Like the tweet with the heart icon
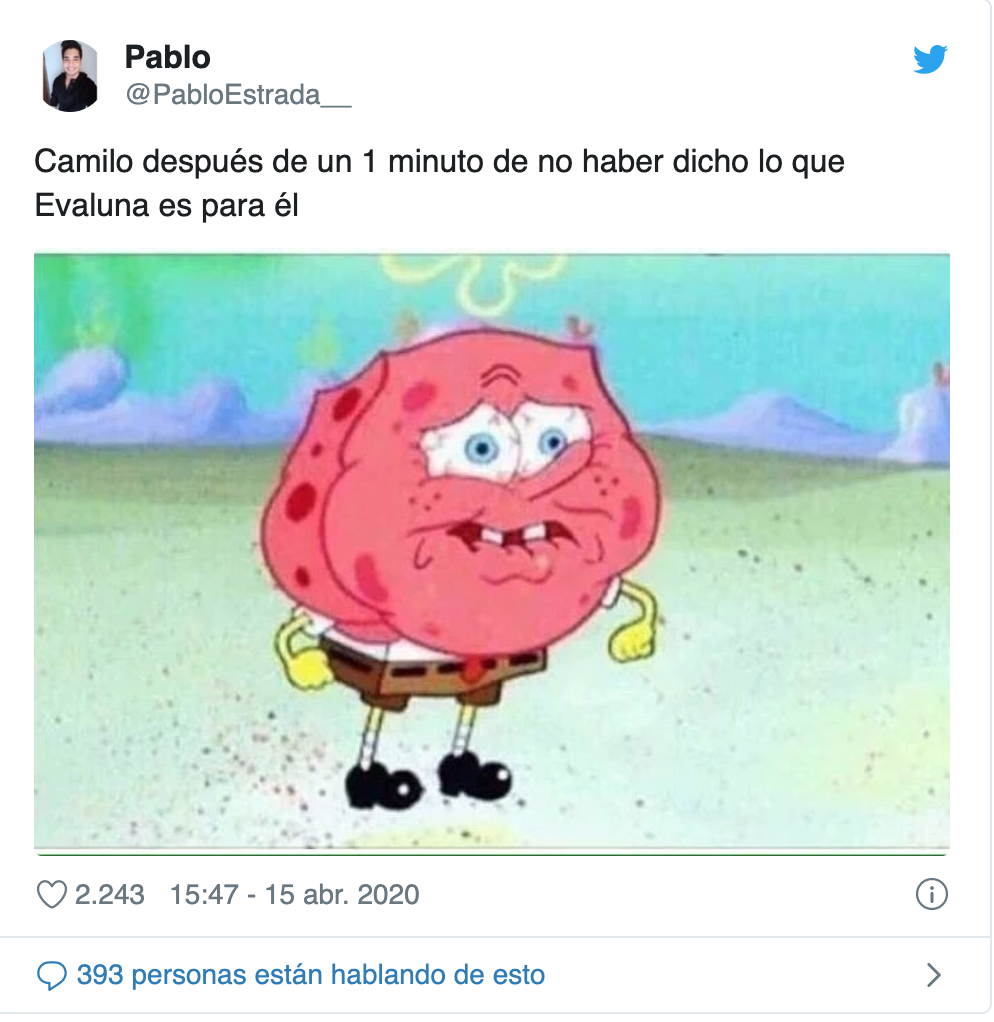 click(x=51, y=894)
